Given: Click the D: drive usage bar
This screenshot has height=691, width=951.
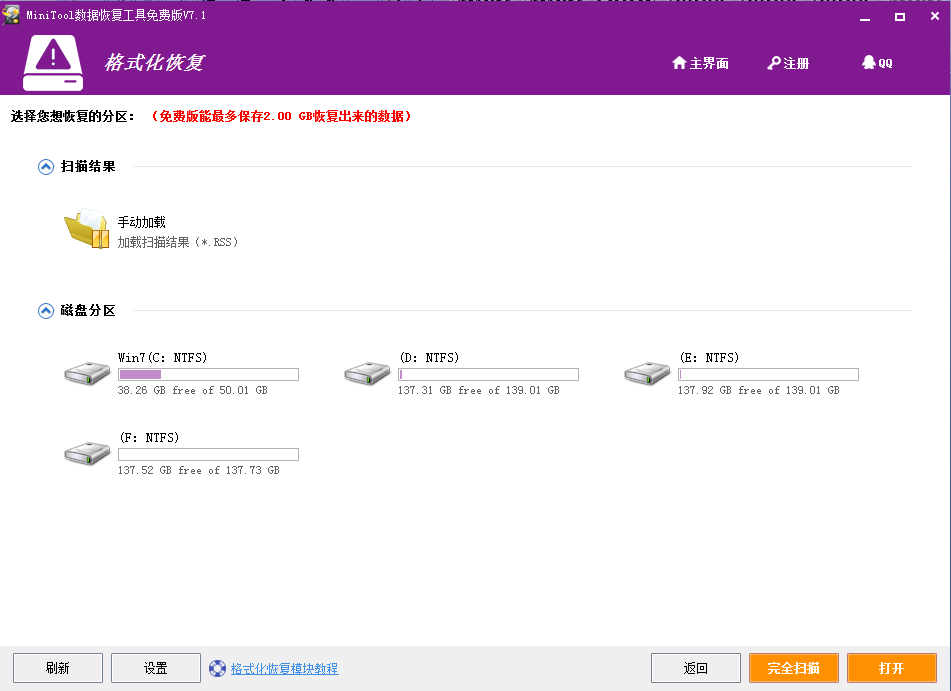Looking at the screenshot, I should (488, 374).
